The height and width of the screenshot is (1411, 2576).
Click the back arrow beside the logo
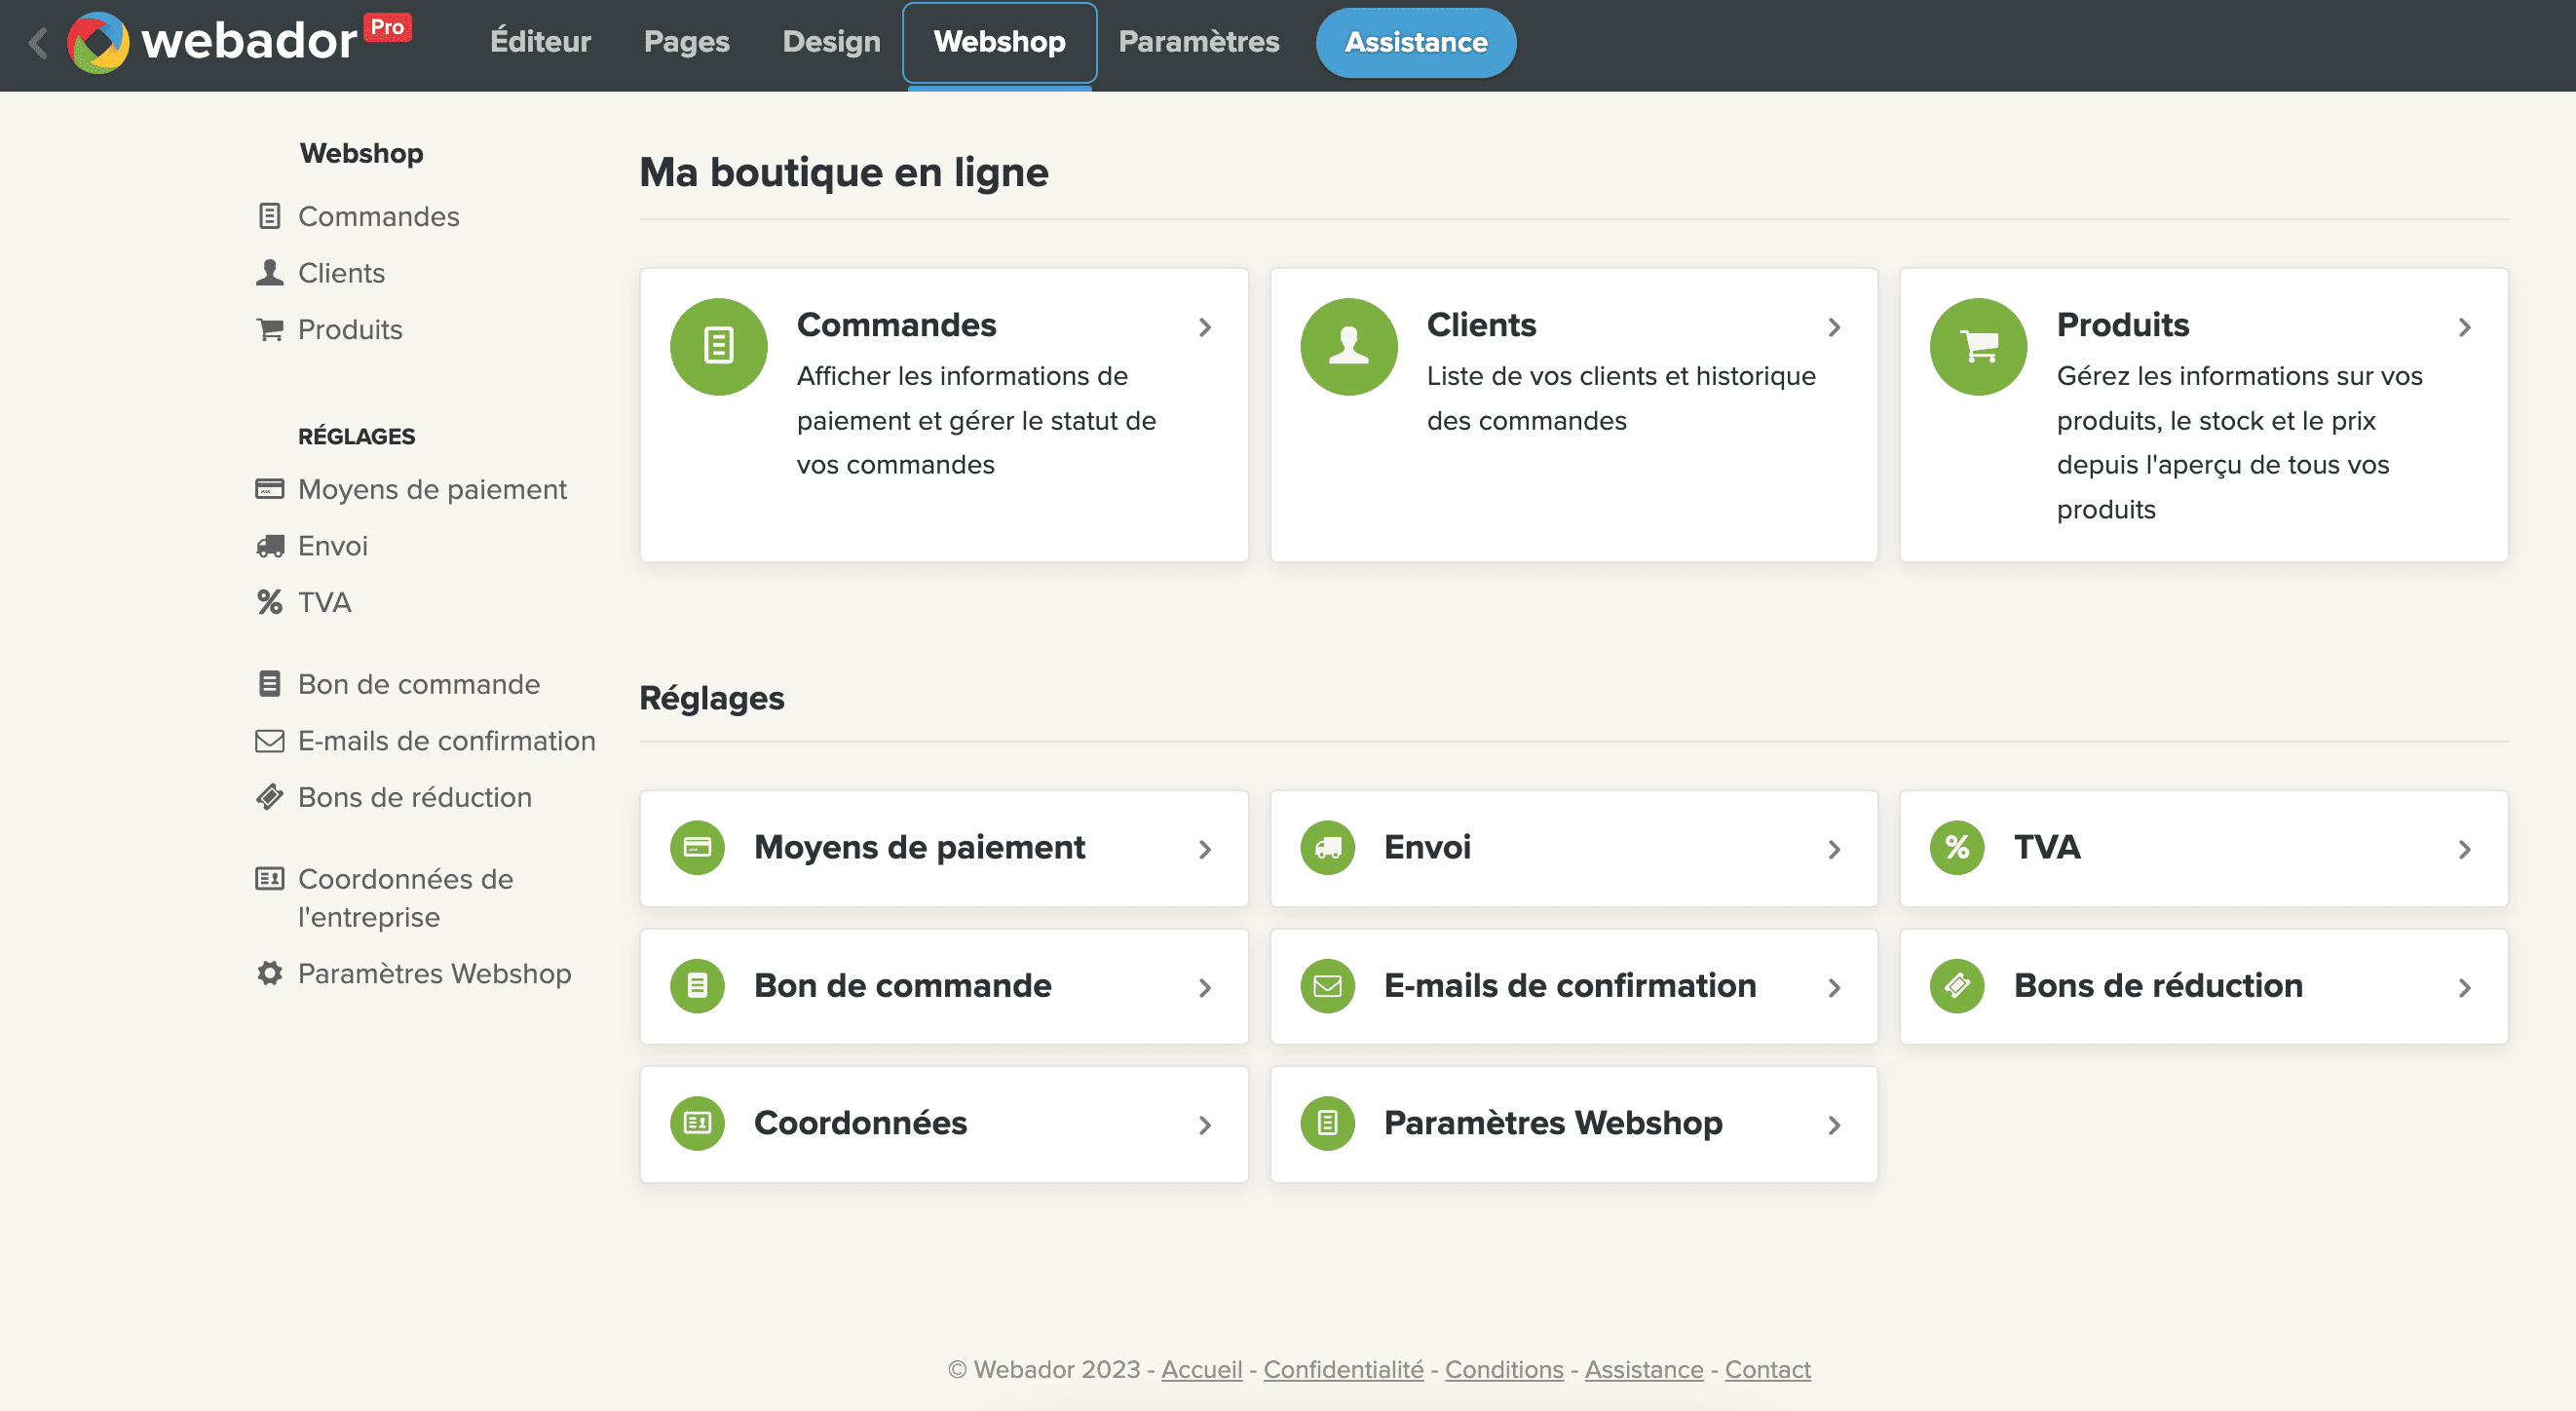tap(38, 43)
